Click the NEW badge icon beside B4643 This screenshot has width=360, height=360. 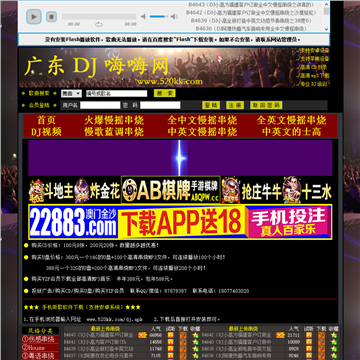(x=143, y=335)
